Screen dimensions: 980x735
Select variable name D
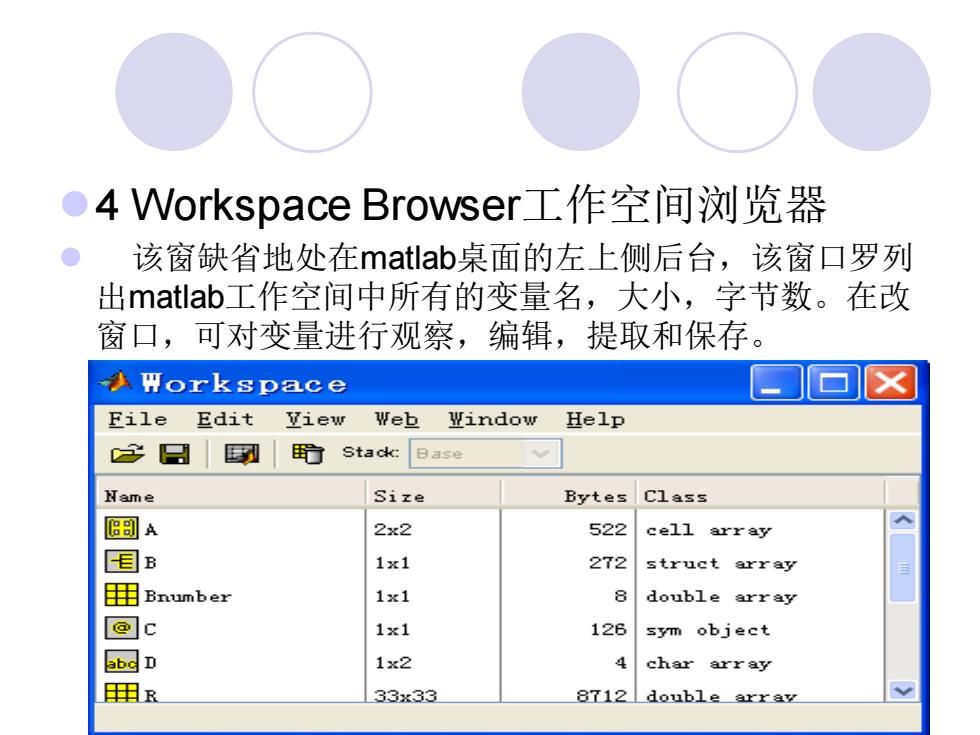(150, 662)
